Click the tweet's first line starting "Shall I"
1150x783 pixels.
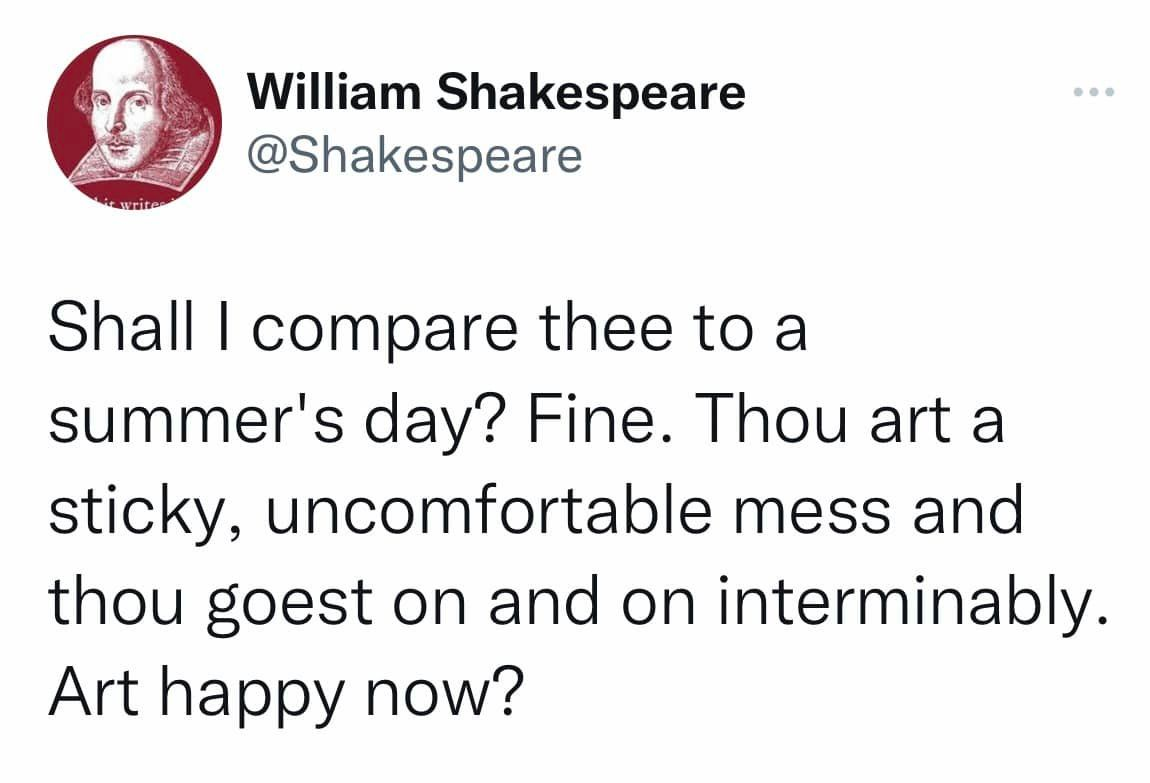point(427,332)
